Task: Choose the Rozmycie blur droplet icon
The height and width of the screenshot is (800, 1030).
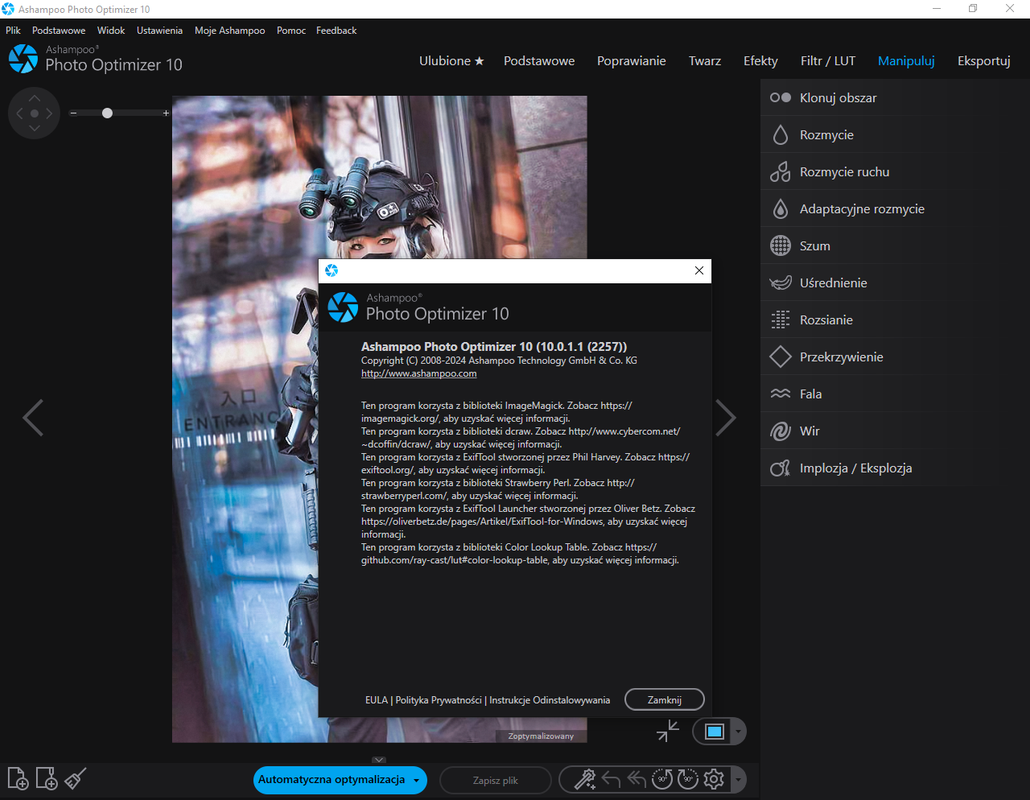Action: [x=780, y=135]
